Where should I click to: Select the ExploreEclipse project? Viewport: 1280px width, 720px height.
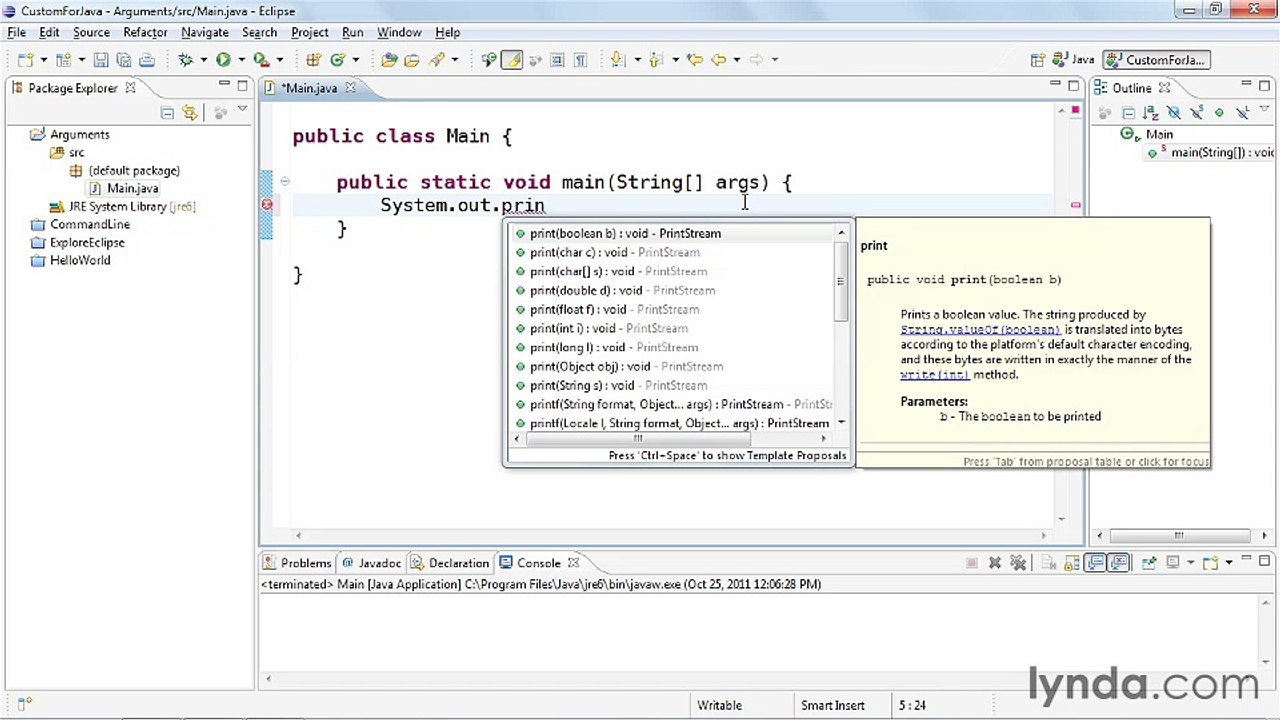(87, 243)
